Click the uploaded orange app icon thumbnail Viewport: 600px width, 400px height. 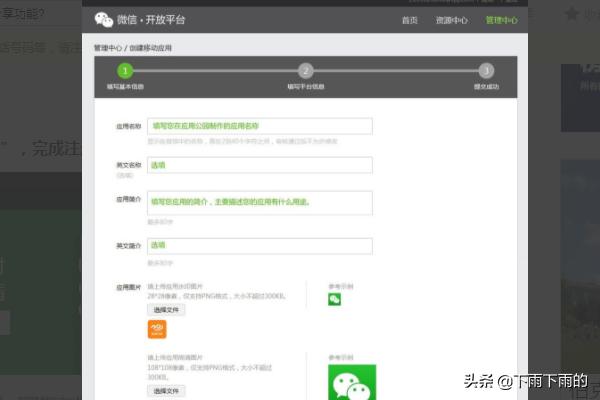(157, 330)
